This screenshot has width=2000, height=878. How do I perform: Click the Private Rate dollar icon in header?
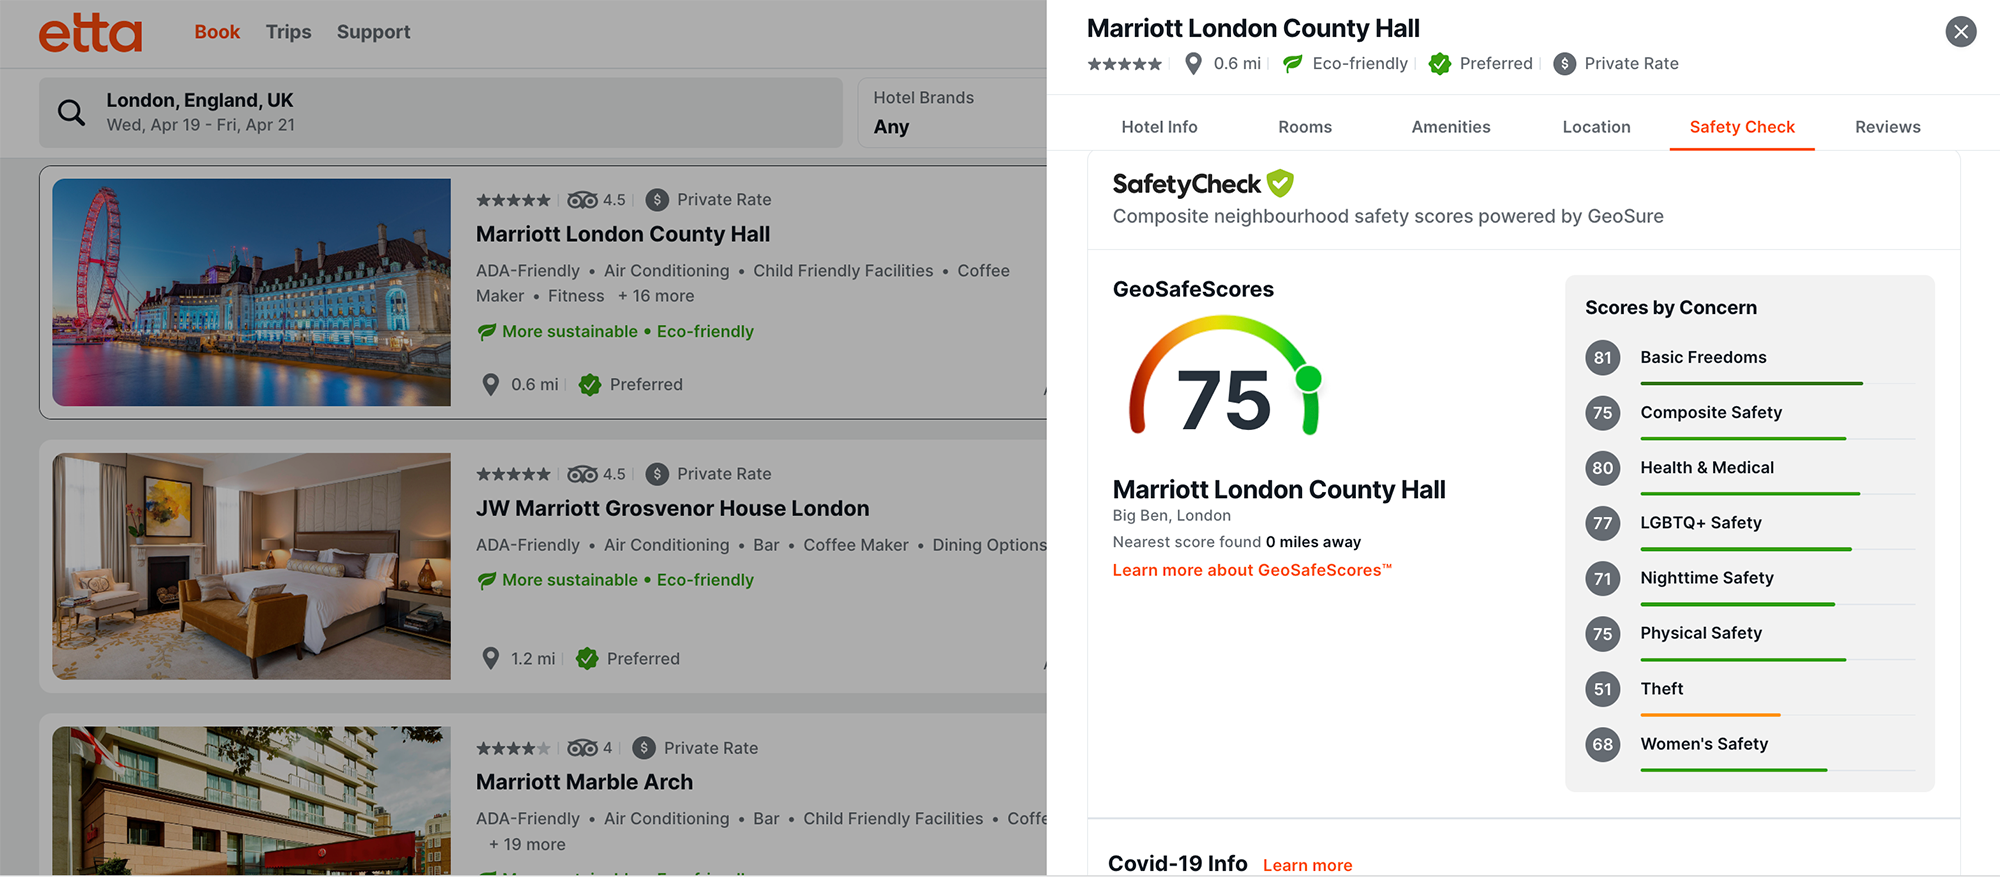1565,64
